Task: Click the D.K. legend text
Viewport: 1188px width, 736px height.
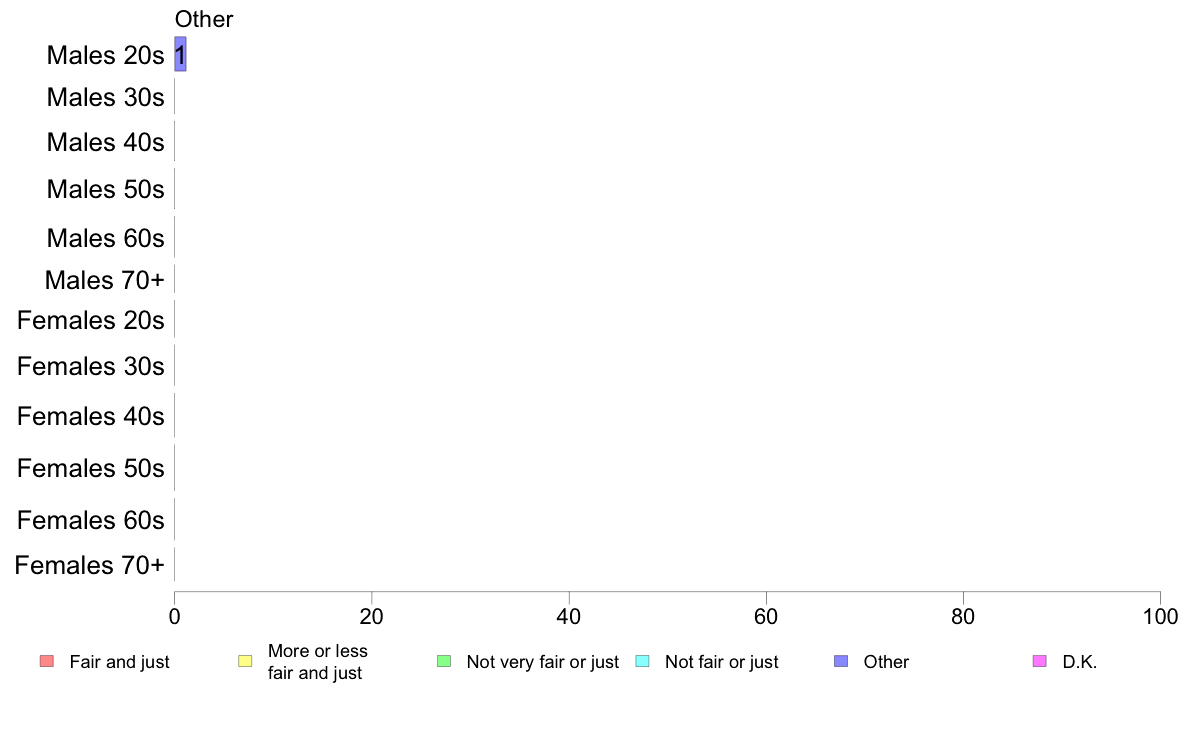Action: [x=1080, y=662]
